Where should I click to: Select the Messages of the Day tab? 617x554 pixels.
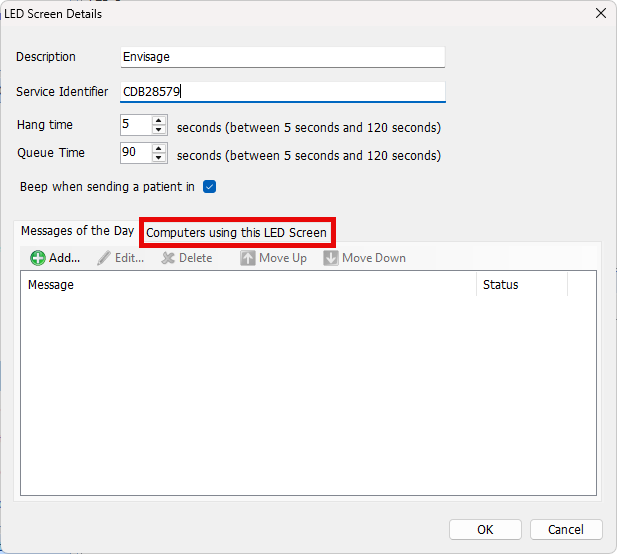[77, 231]
